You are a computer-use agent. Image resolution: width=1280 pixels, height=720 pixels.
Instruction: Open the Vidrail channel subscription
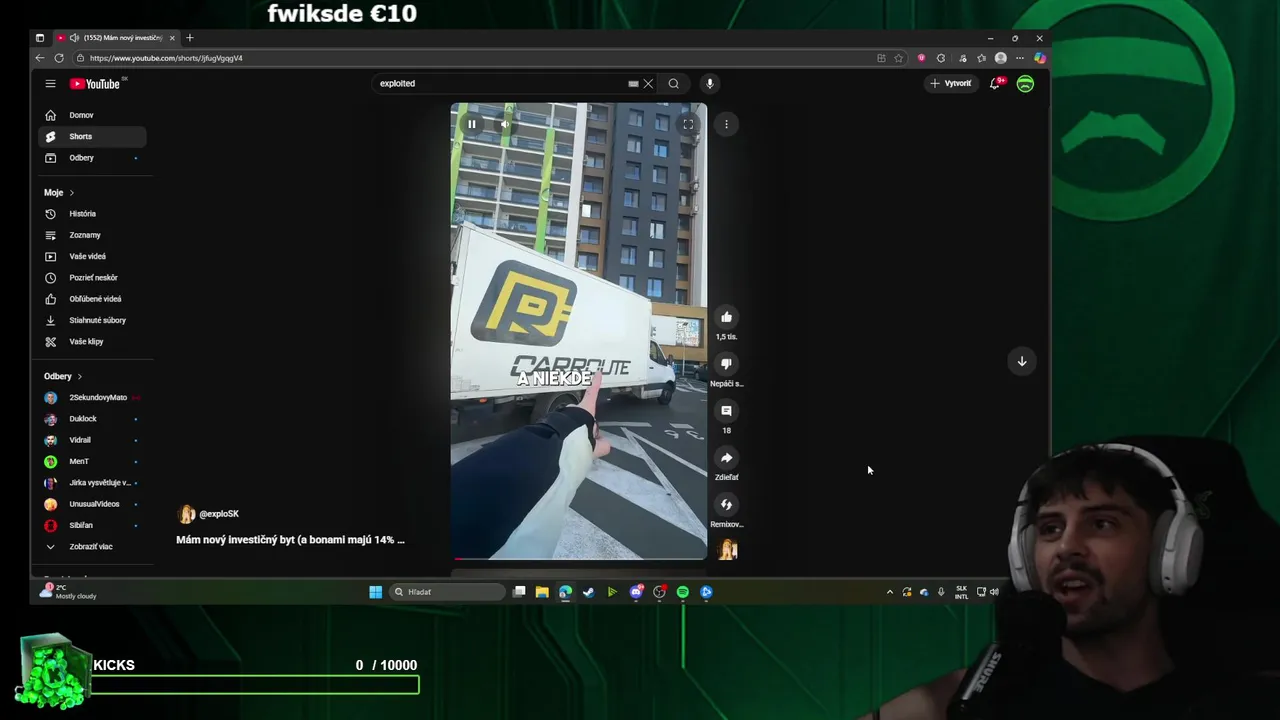click(x=93, y=440)
